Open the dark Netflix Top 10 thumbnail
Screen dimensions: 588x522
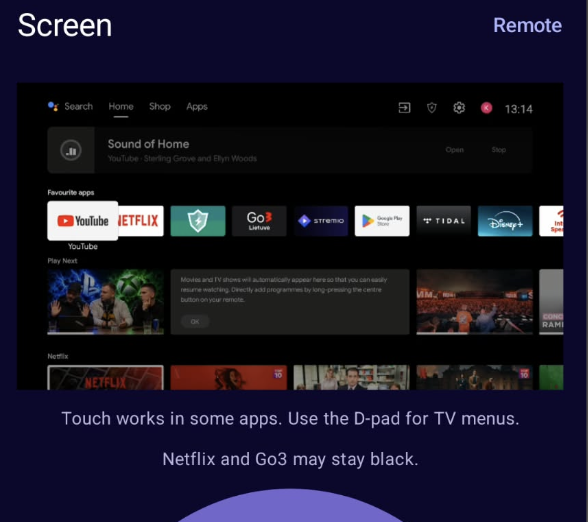coord(474,378)
